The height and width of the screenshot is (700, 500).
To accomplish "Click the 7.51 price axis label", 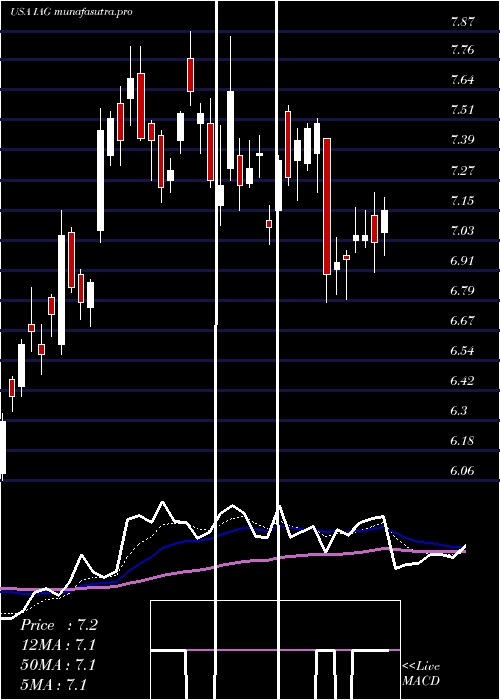I will 462,110.
